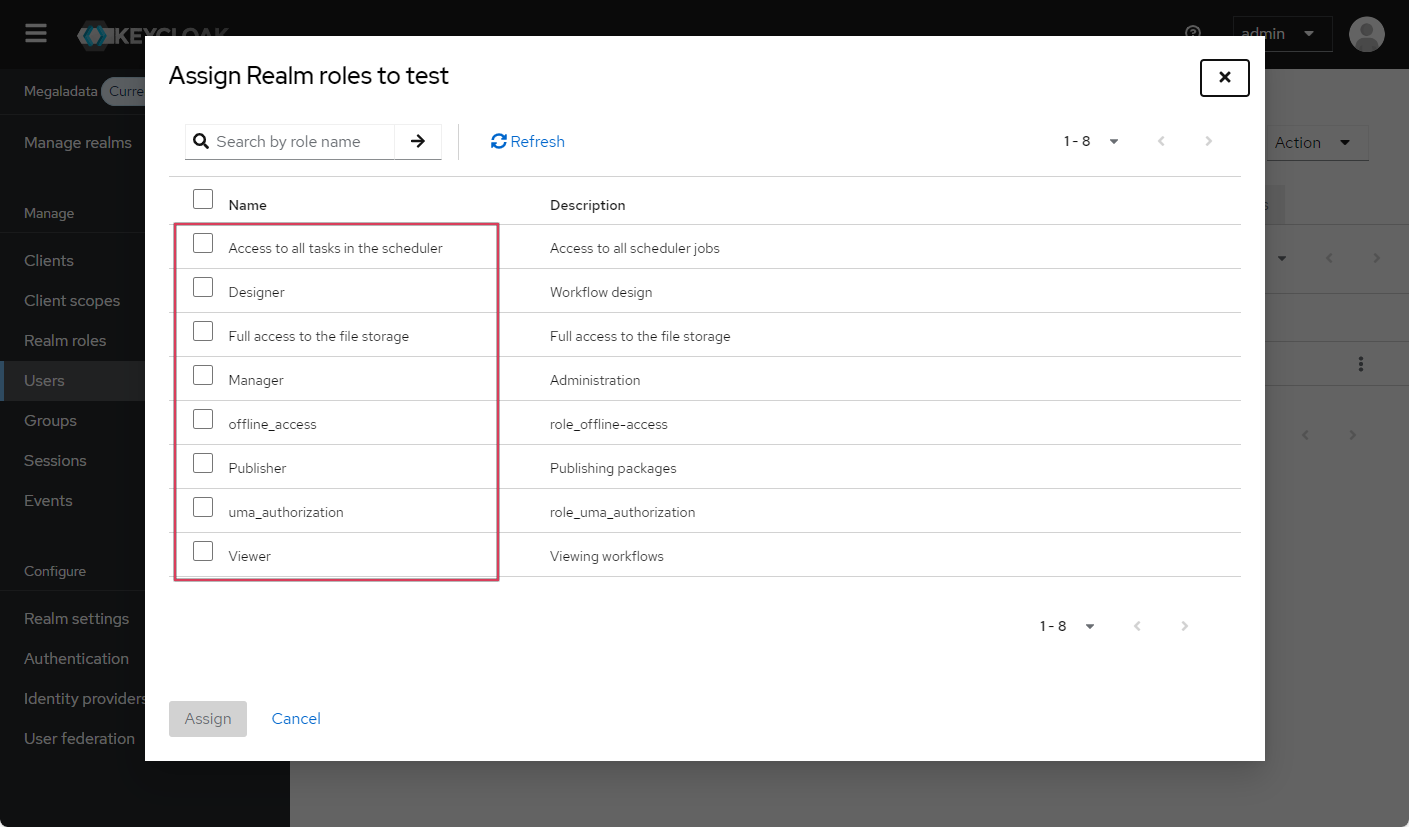The width and height of the screenshot is (1409, 827).
Task: Open Sessions in the sidebar
Action: pyautogui.click(x=55, y=460)
